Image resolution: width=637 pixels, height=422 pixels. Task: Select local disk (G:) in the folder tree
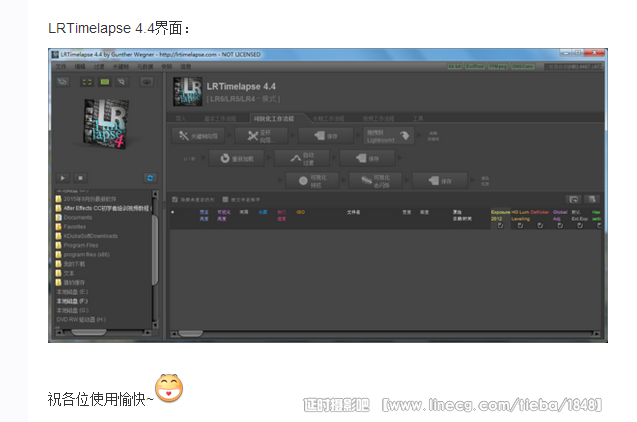pos(72,310)
